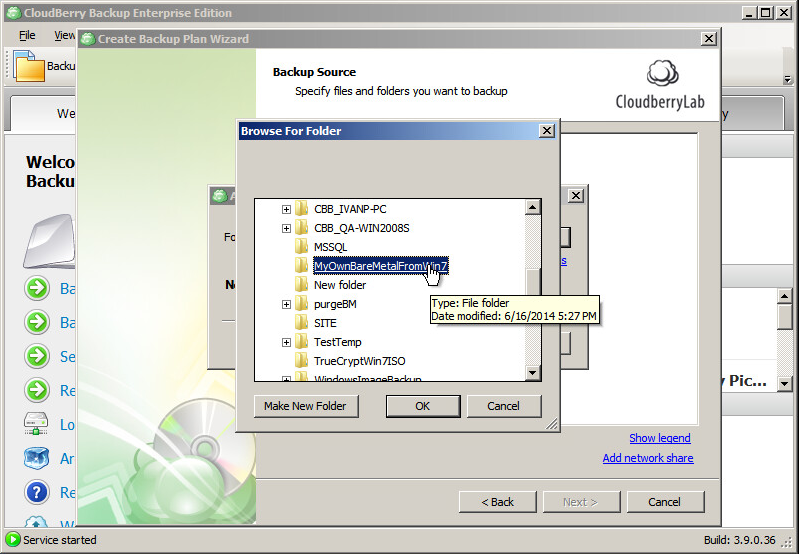Open the View menu
Screen dimensions: 799x554
coord(65,35)
